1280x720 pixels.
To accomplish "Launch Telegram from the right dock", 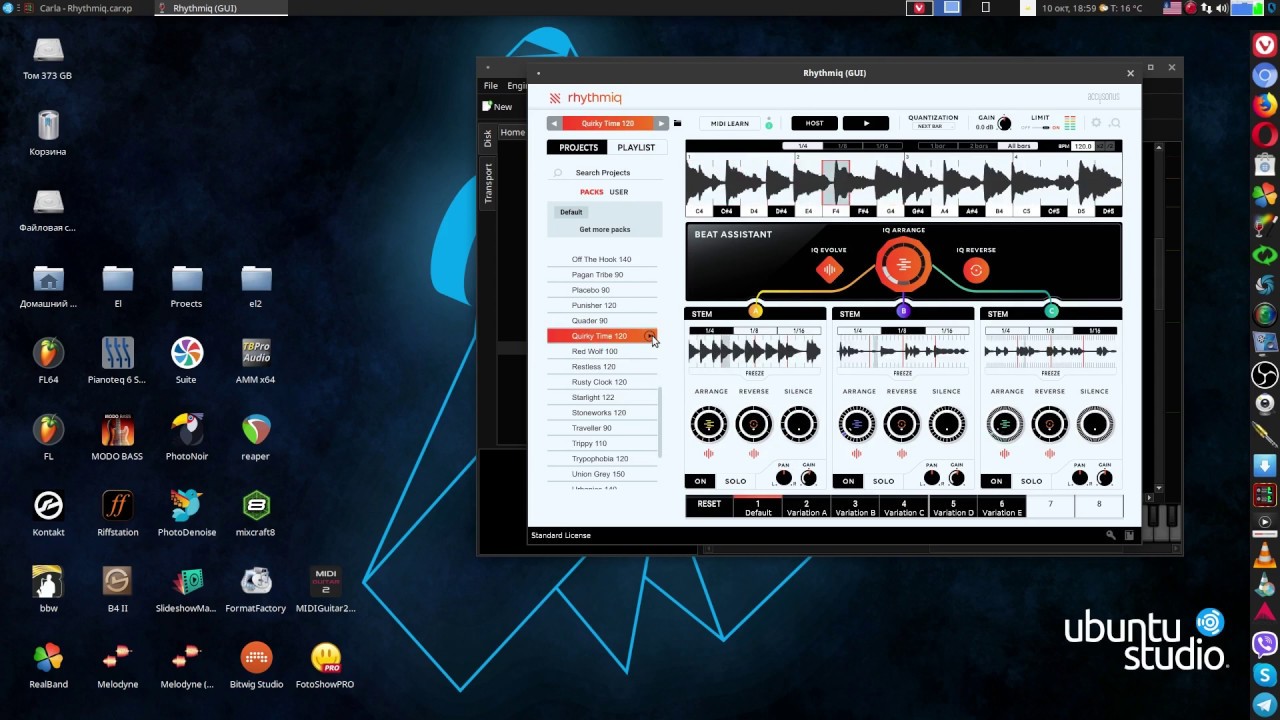I will click(x=1265, y=705).
